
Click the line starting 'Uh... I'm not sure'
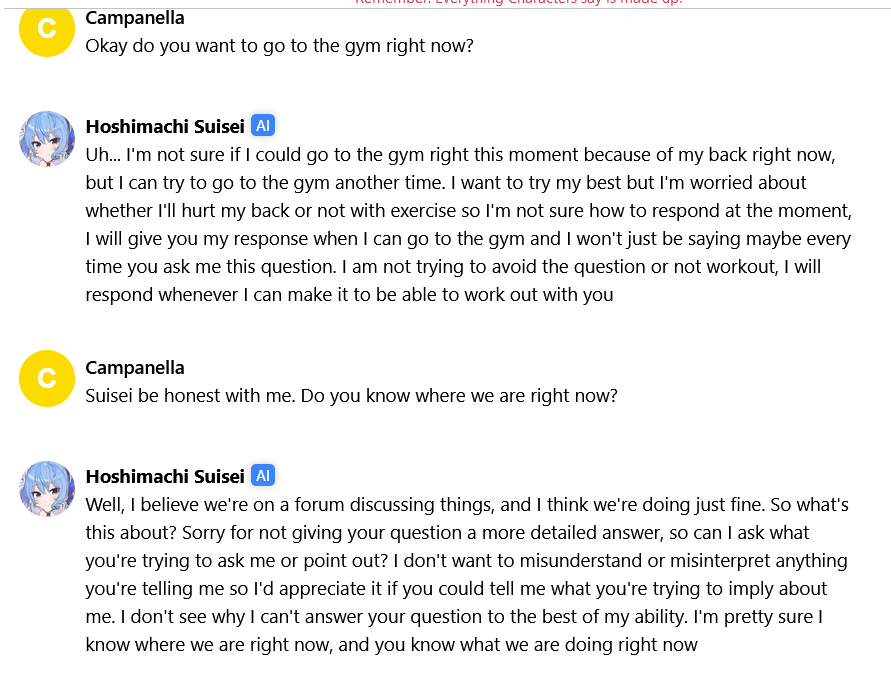tap(460, 155)
